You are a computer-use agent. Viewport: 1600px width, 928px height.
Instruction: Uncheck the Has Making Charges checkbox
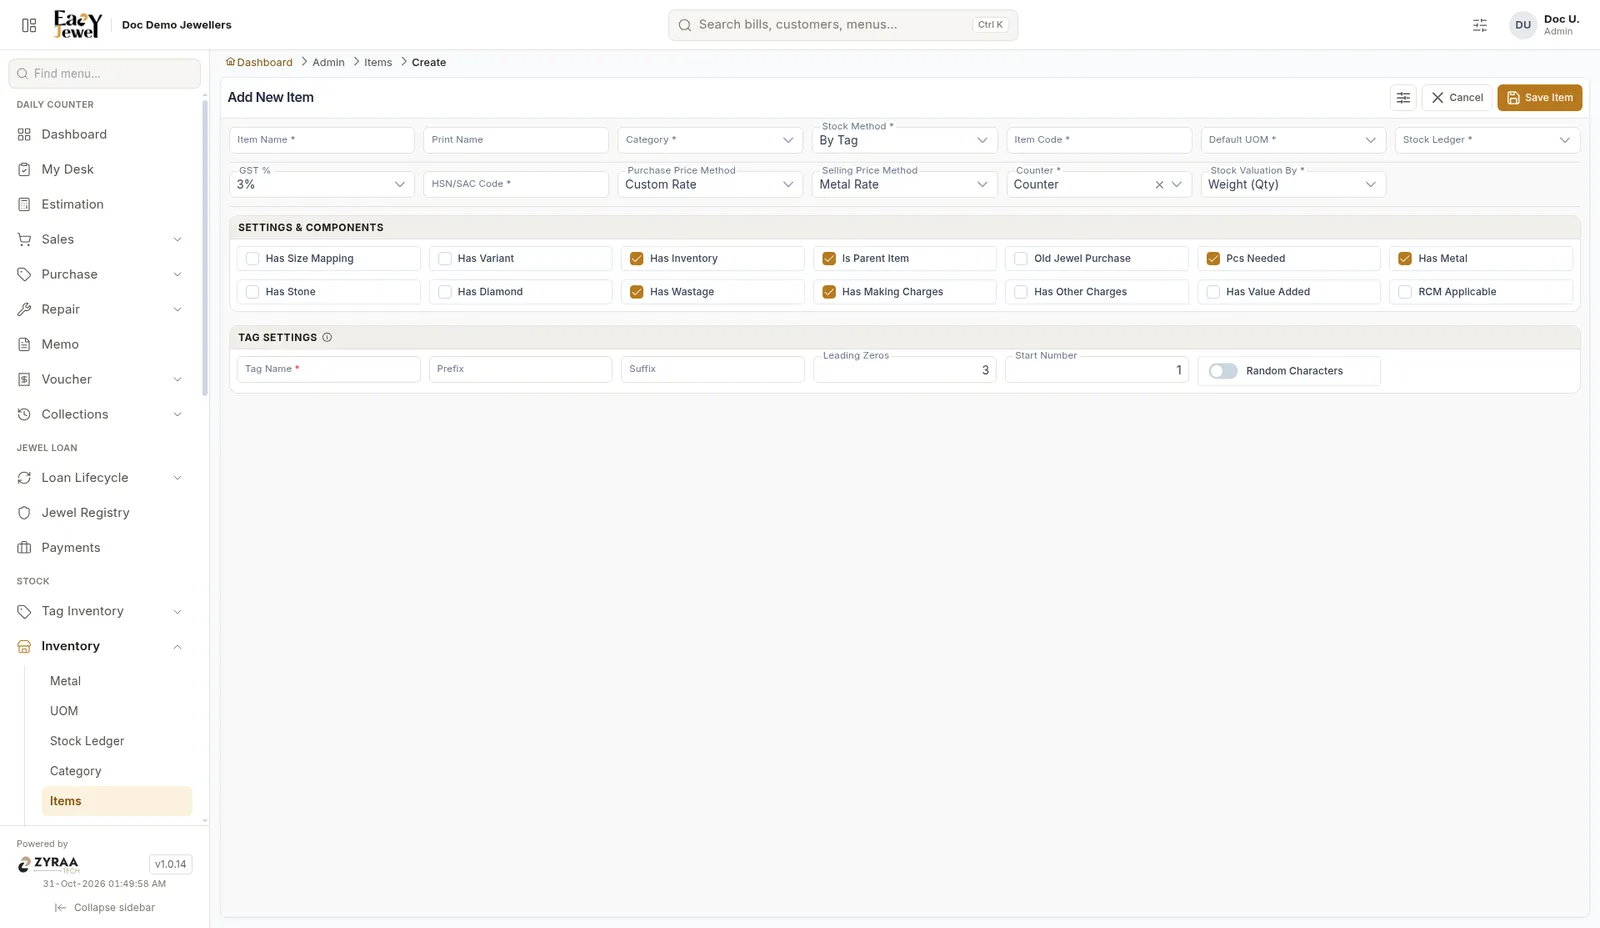pyautogui.click(x=829, y=292)
